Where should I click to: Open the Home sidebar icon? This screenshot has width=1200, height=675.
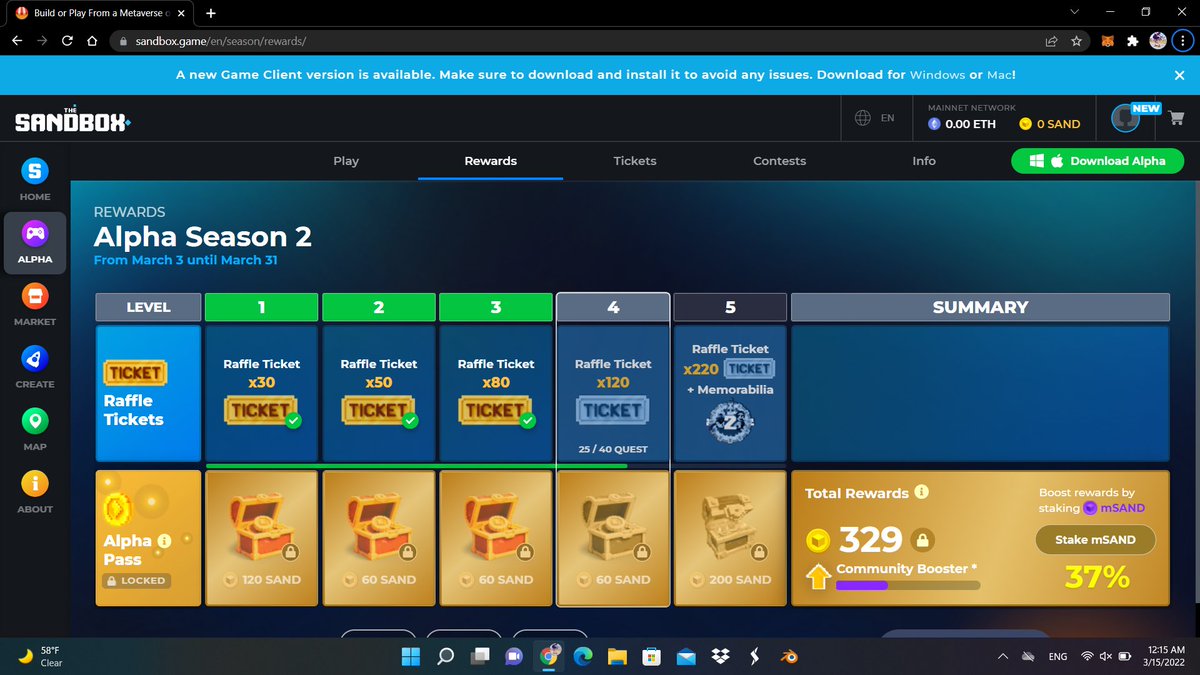pyautogui.click(x=35, y=172)
